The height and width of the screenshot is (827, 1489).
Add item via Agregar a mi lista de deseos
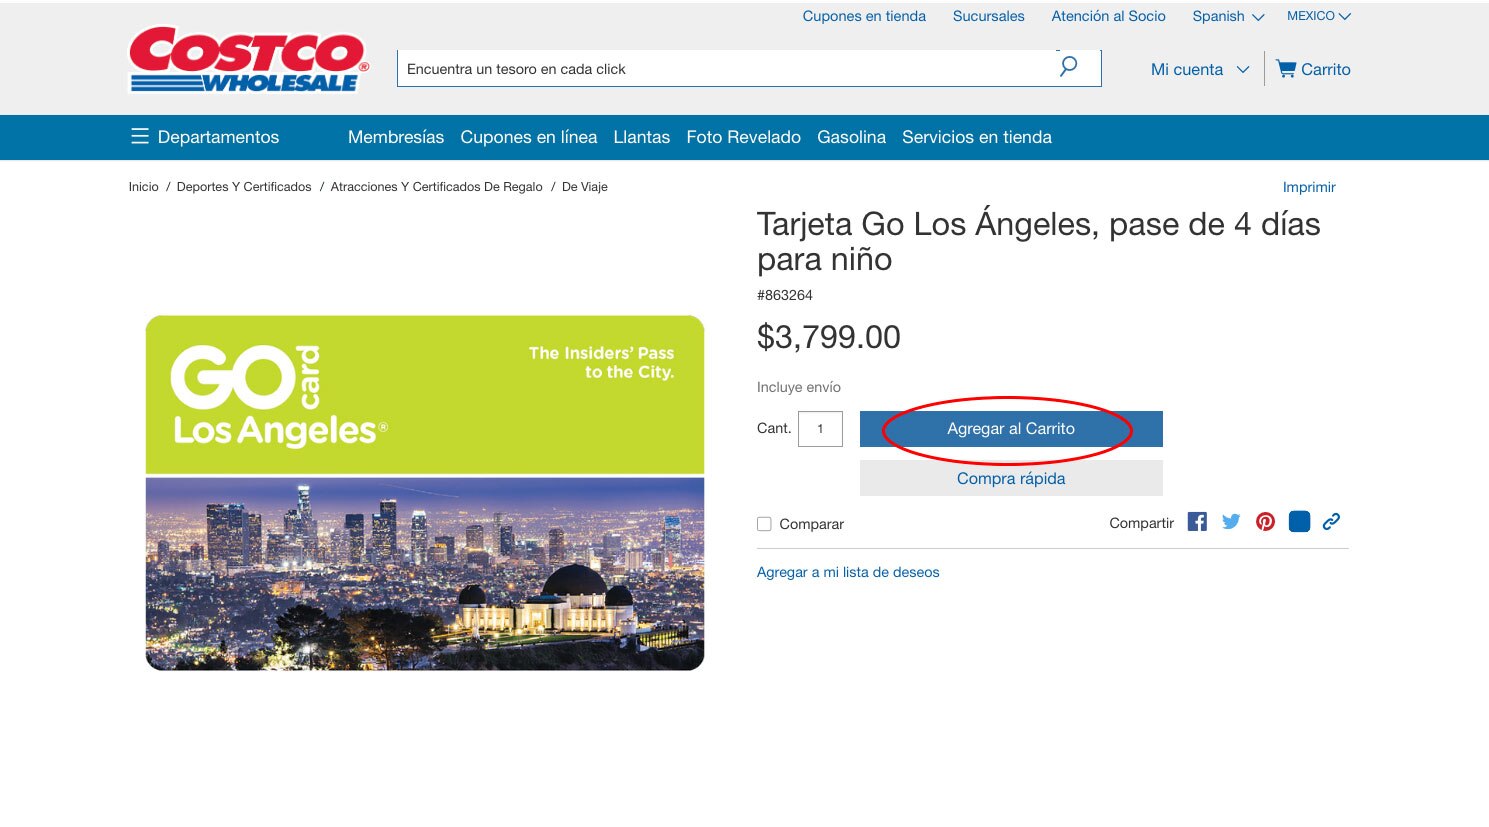pyautogui.click(x=848, y=572)
